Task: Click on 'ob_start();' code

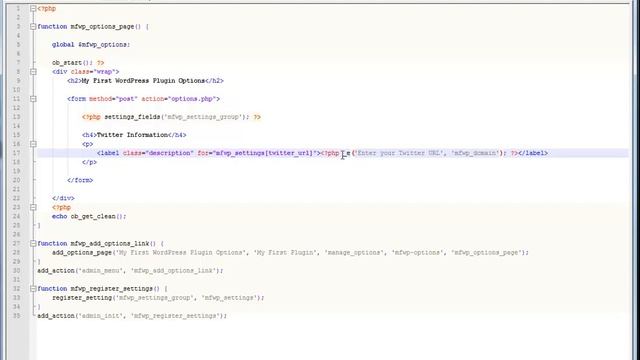Action: (x=72, y=62)
